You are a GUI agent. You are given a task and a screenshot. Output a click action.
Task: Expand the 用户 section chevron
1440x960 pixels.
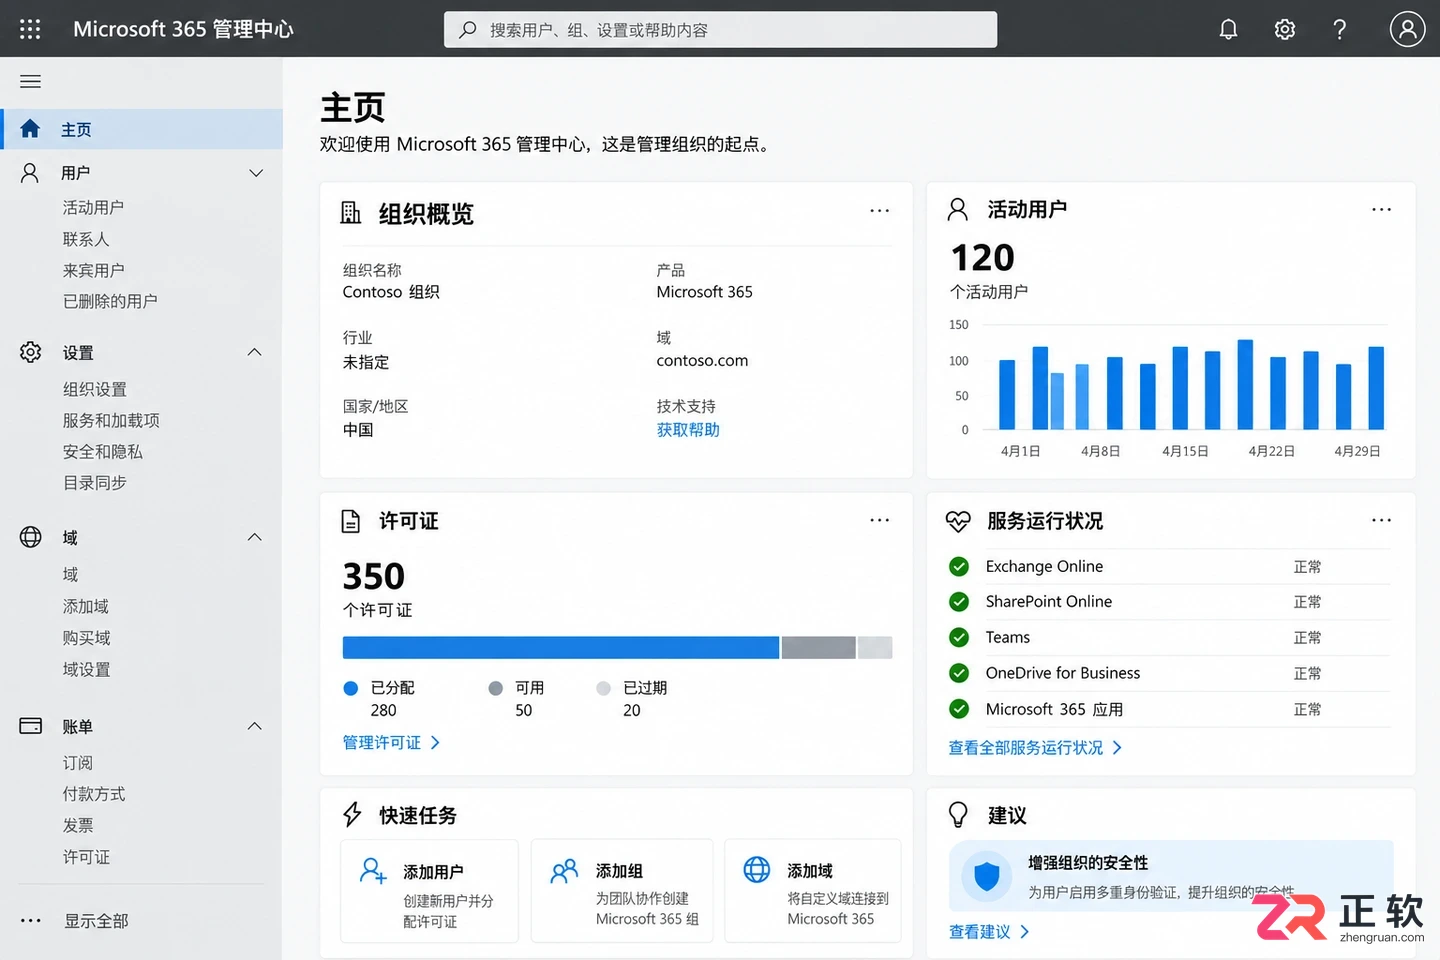point(256,173)
